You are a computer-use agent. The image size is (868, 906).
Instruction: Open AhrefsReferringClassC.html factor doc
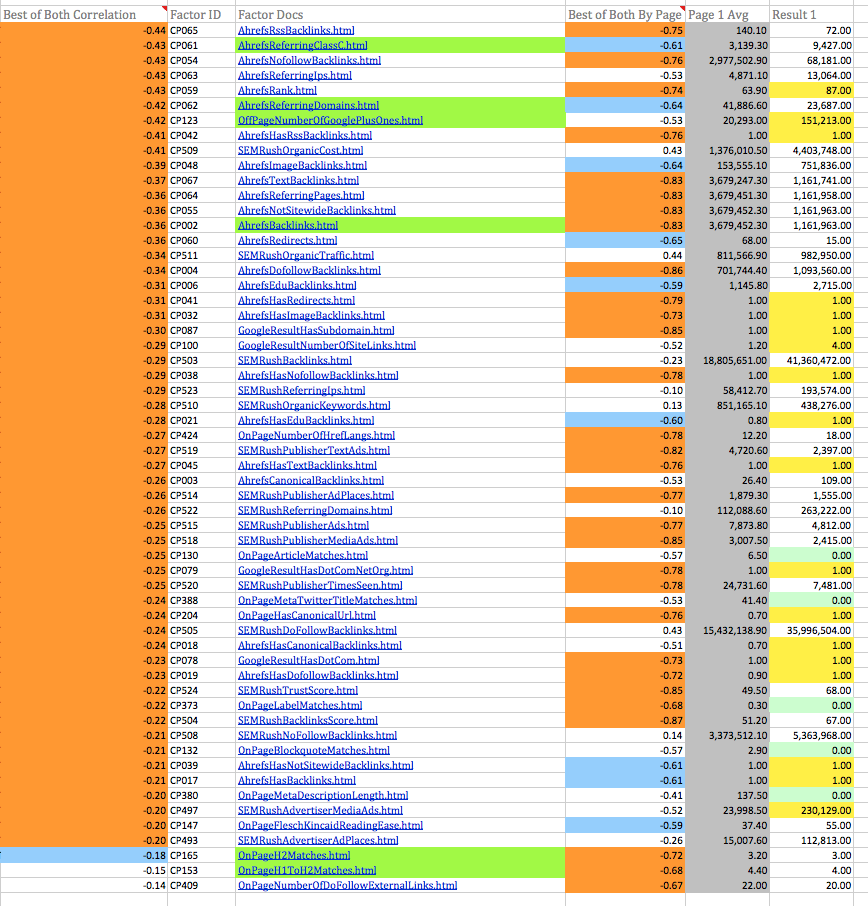click(302, 46)
